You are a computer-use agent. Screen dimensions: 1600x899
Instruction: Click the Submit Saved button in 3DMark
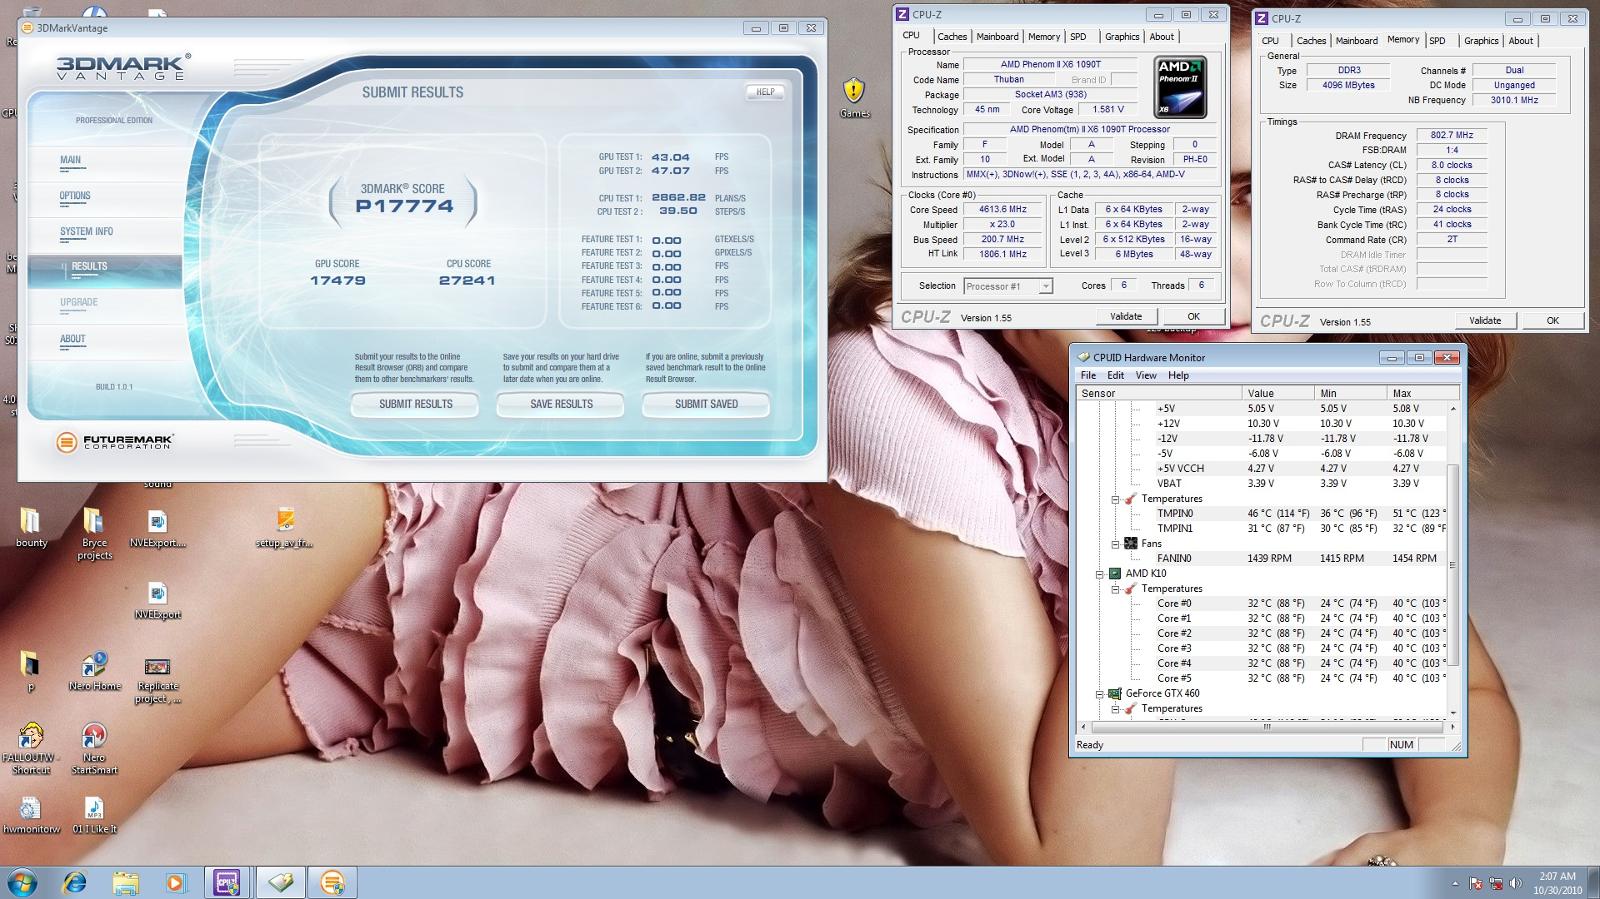[706, 404]
